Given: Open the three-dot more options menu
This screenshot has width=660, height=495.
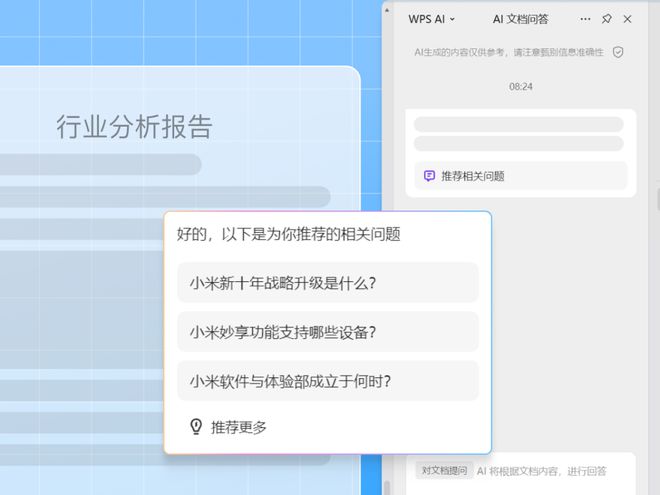Looking at the screenshot, I should click(585, 19).
